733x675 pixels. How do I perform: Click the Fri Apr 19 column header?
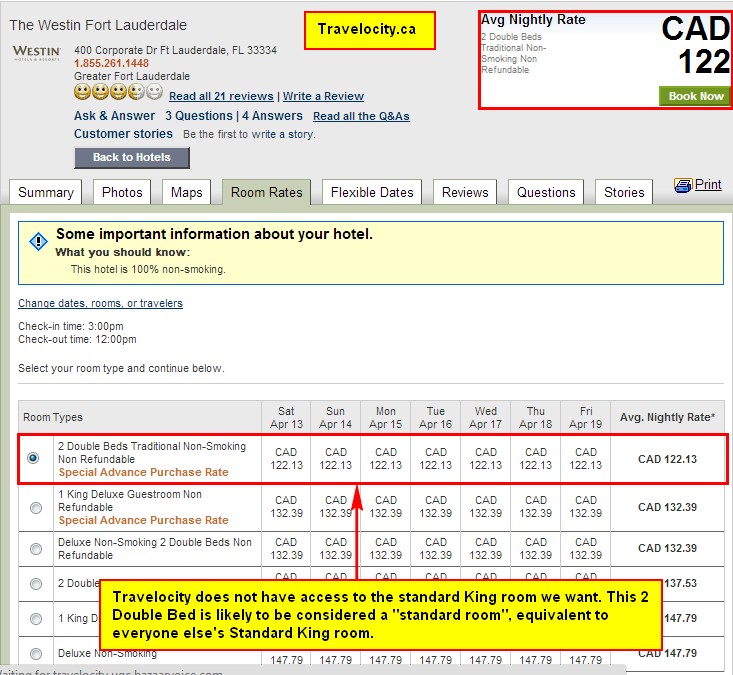[586, 417]
